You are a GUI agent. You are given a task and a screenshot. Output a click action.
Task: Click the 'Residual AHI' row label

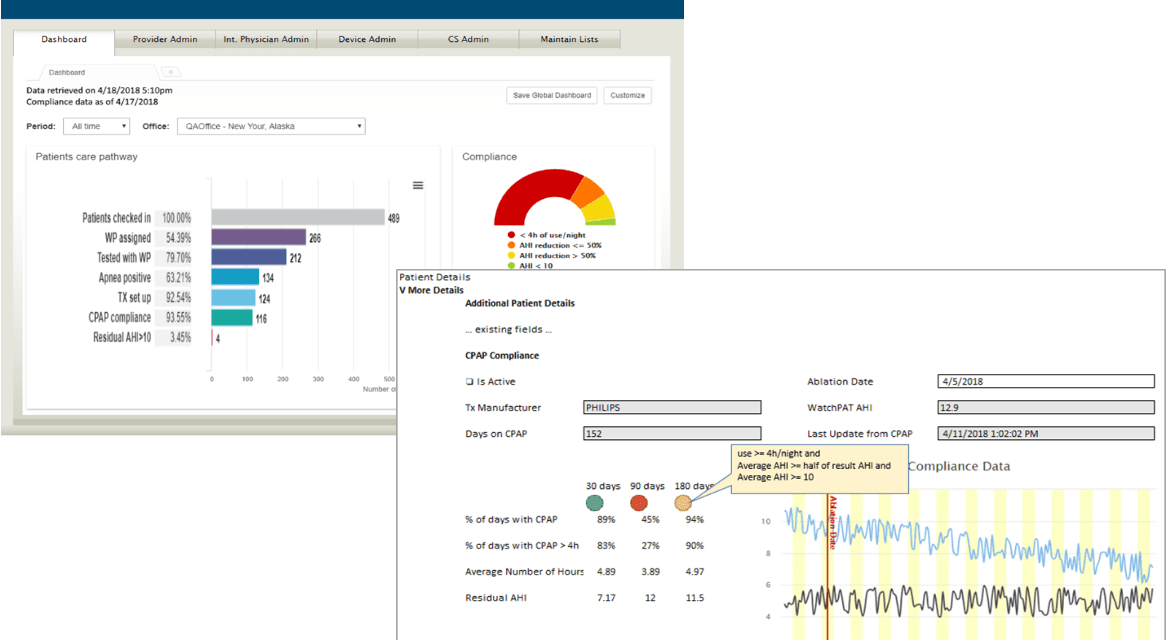(x=496, y=598)
